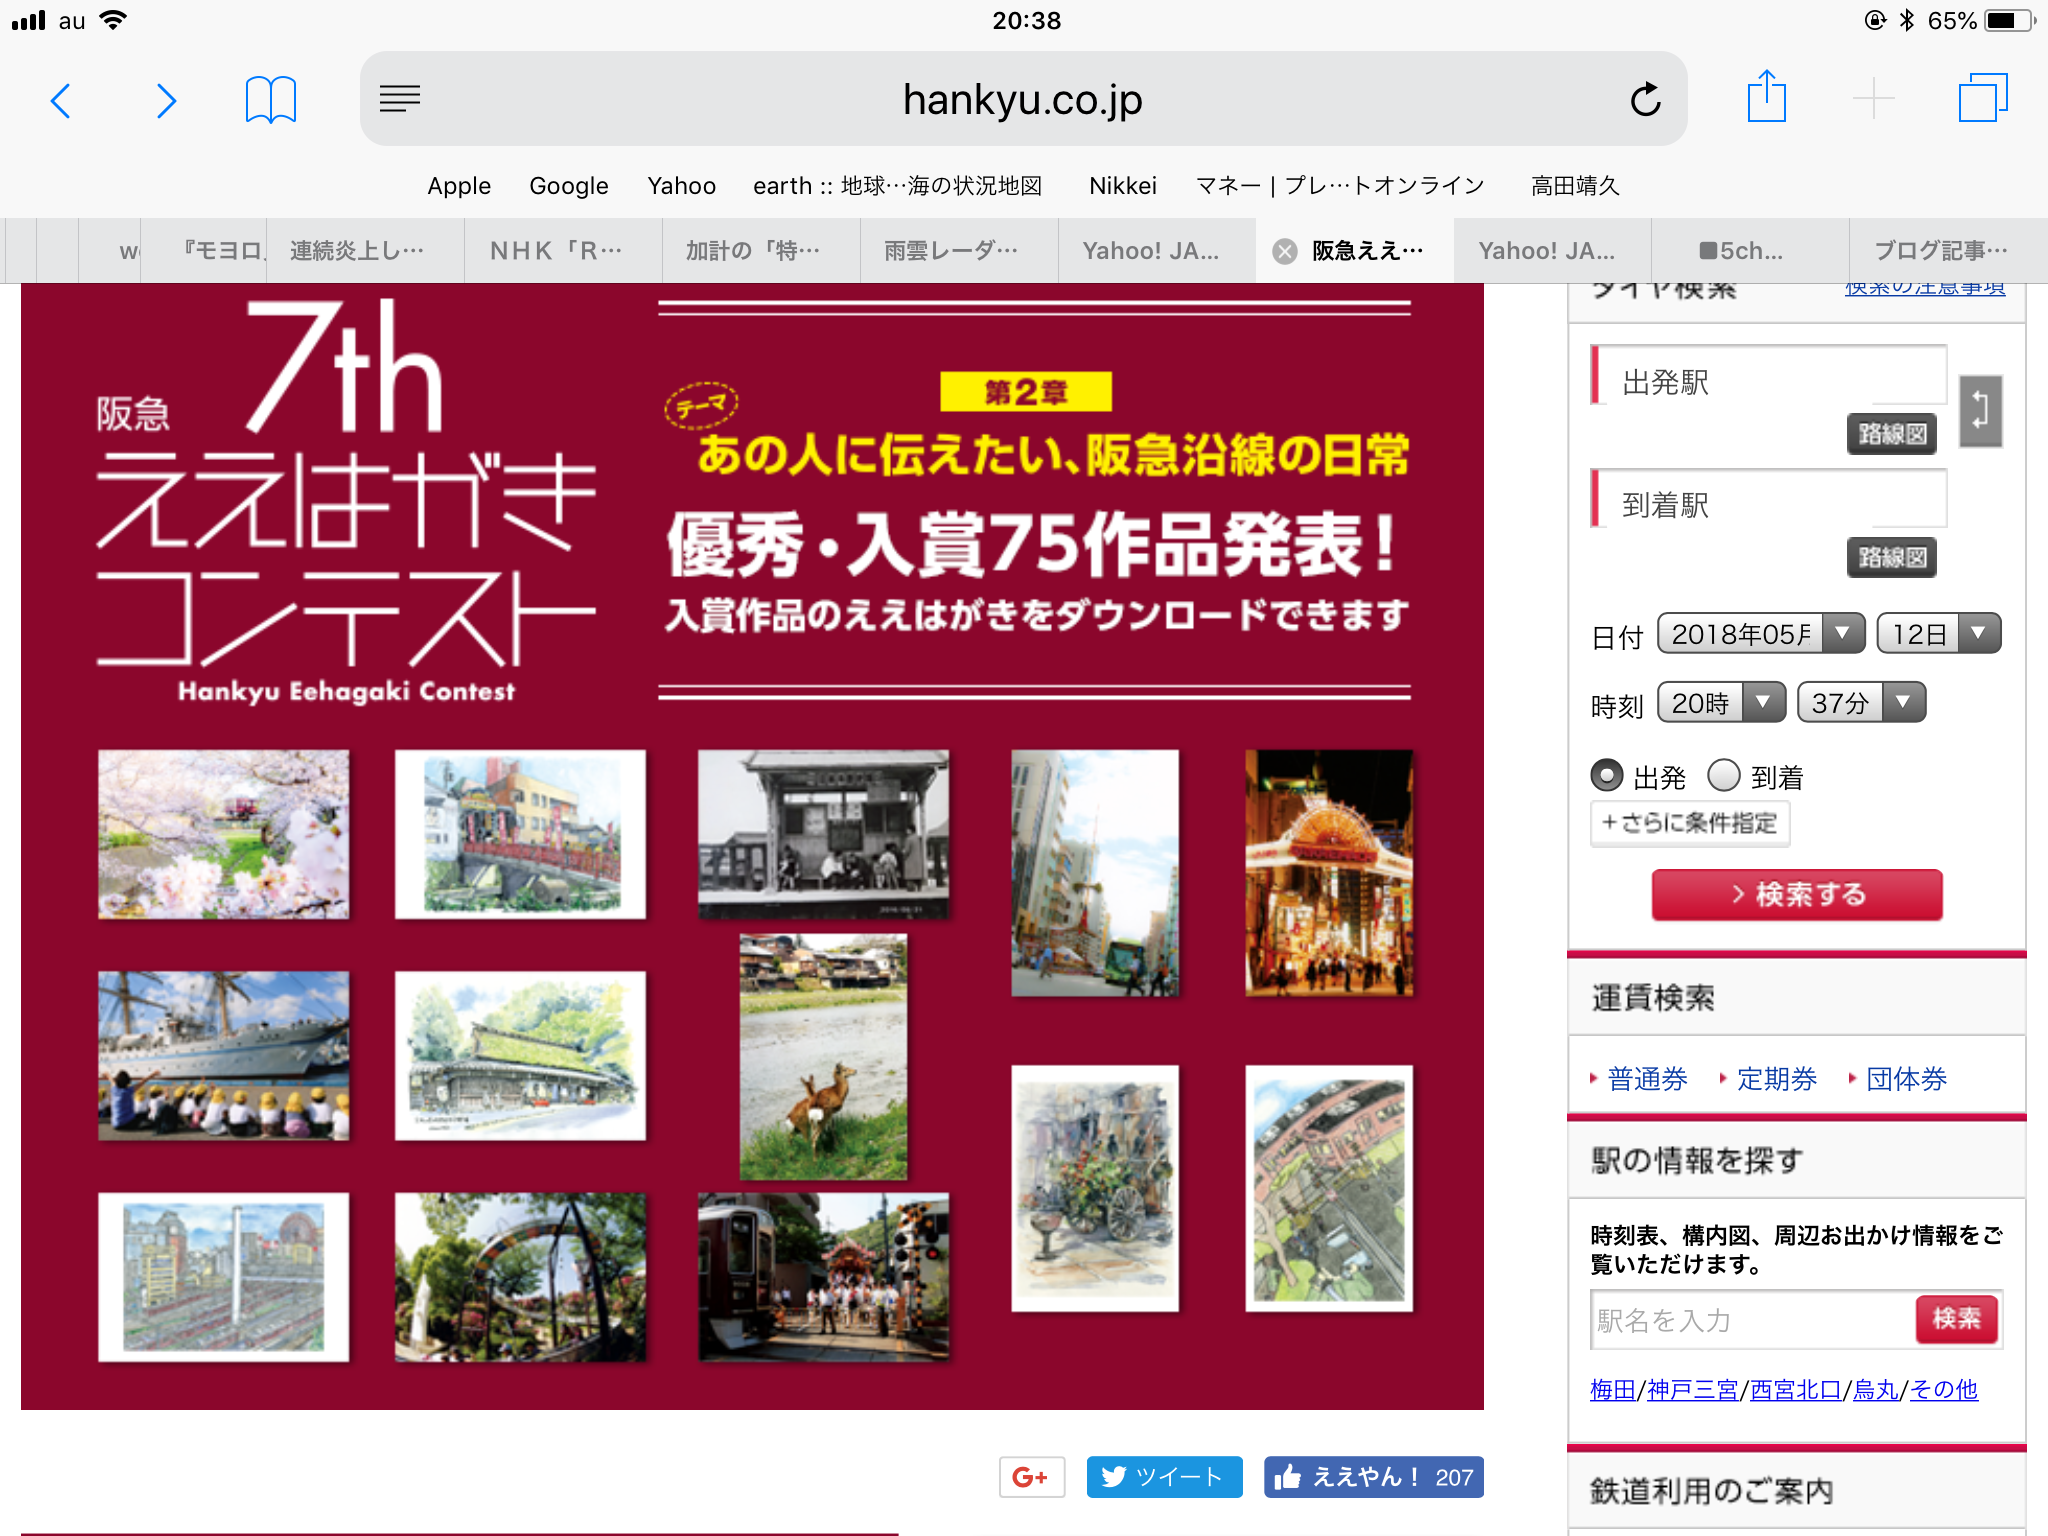Select the 出発 radio button
Screen dimensions: 2048x1536
click(1607, 775)
